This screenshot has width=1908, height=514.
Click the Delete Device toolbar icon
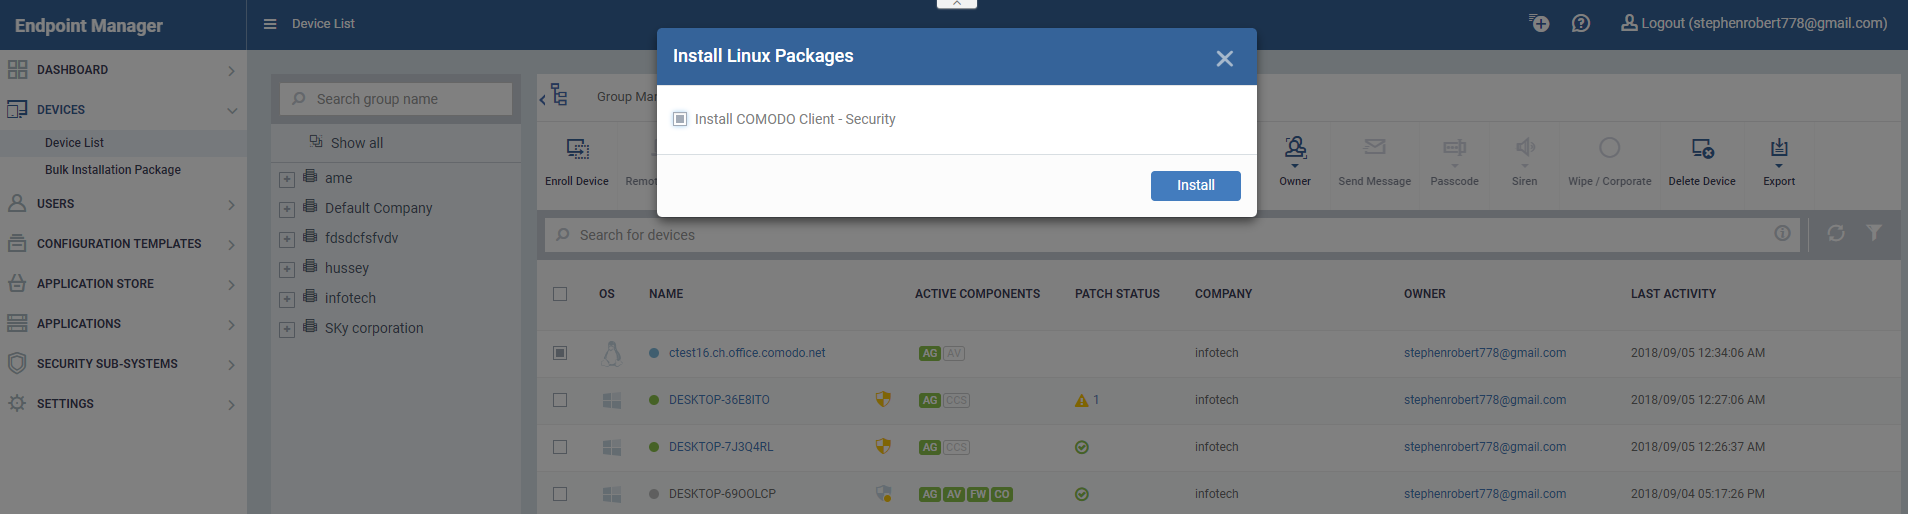tap(1702, 149)
